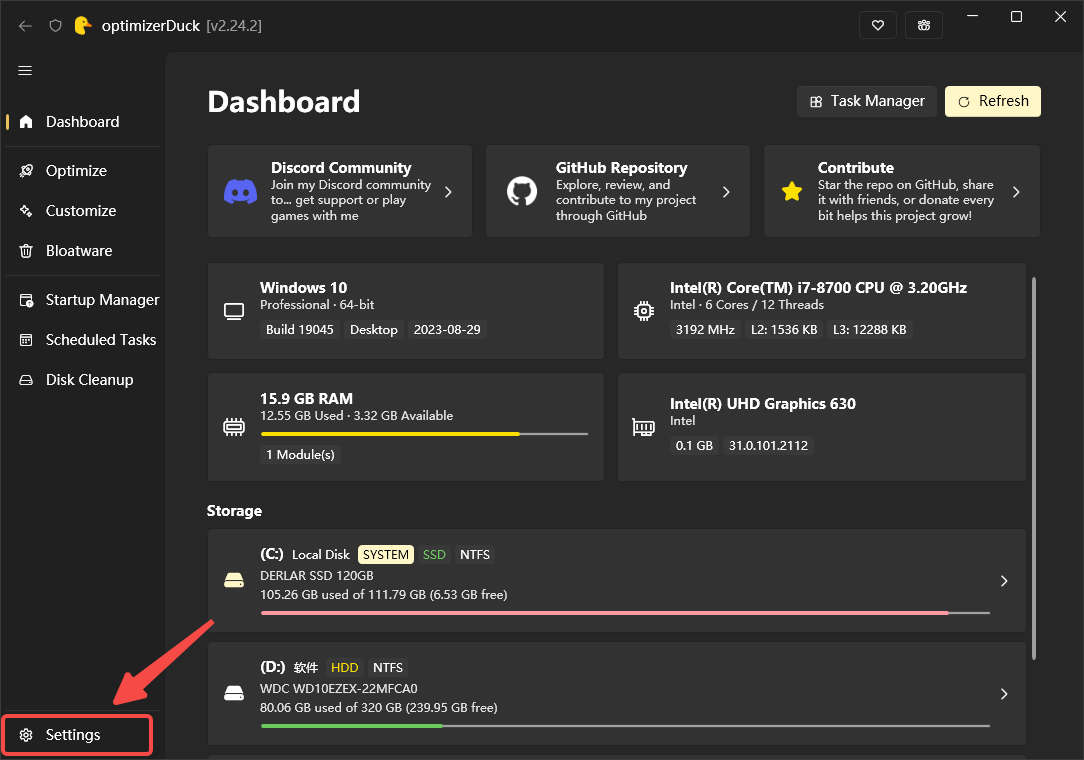Click the Windows 10 monitor icon
This screenshot has width=1084, height=760.
(x=234, y=311)
